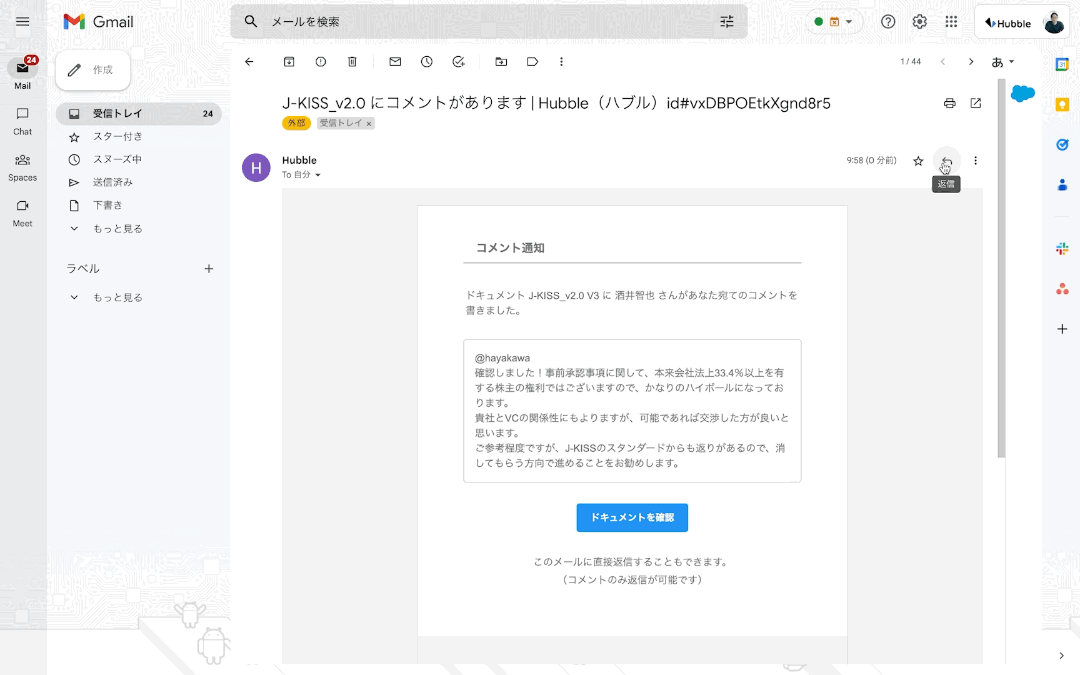Remove the 受信トレイ label chip
This screenshot has width=1080, height=675.
pyautogui.click(x=369, y=124)
